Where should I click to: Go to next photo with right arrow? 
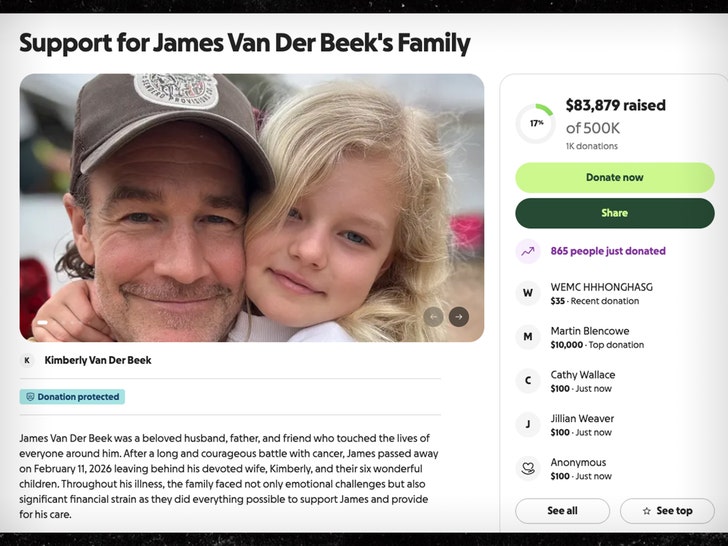458,317
